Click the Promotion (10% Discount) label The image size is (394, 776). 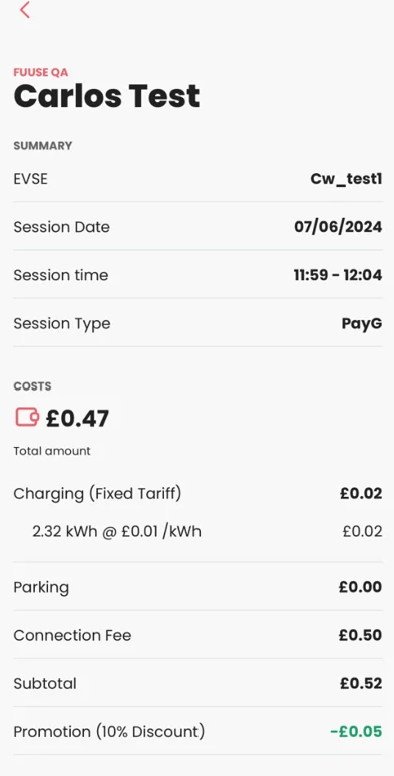click(109, 731)
